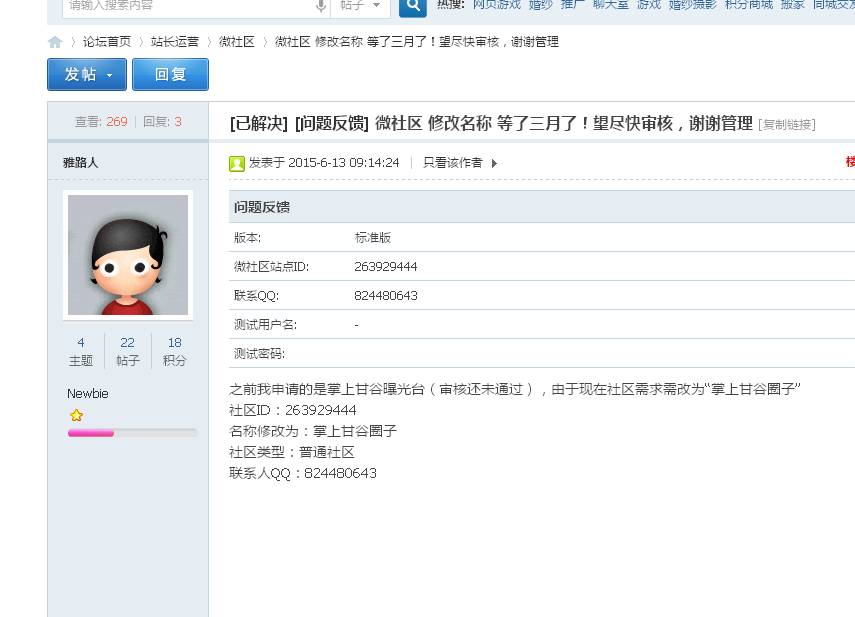Click the line 联系人QQ：824480643
Viewport: 855px width, 617px height.
point(303,473)
